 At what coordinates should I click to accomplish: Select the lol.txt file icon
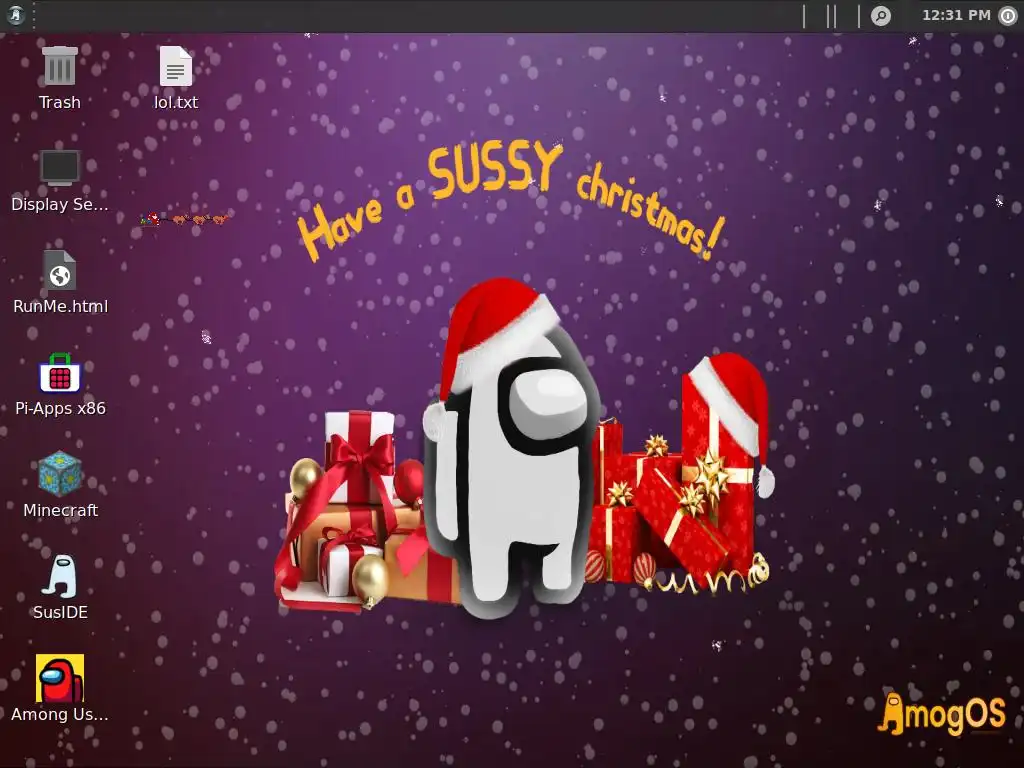click(176, 66)
